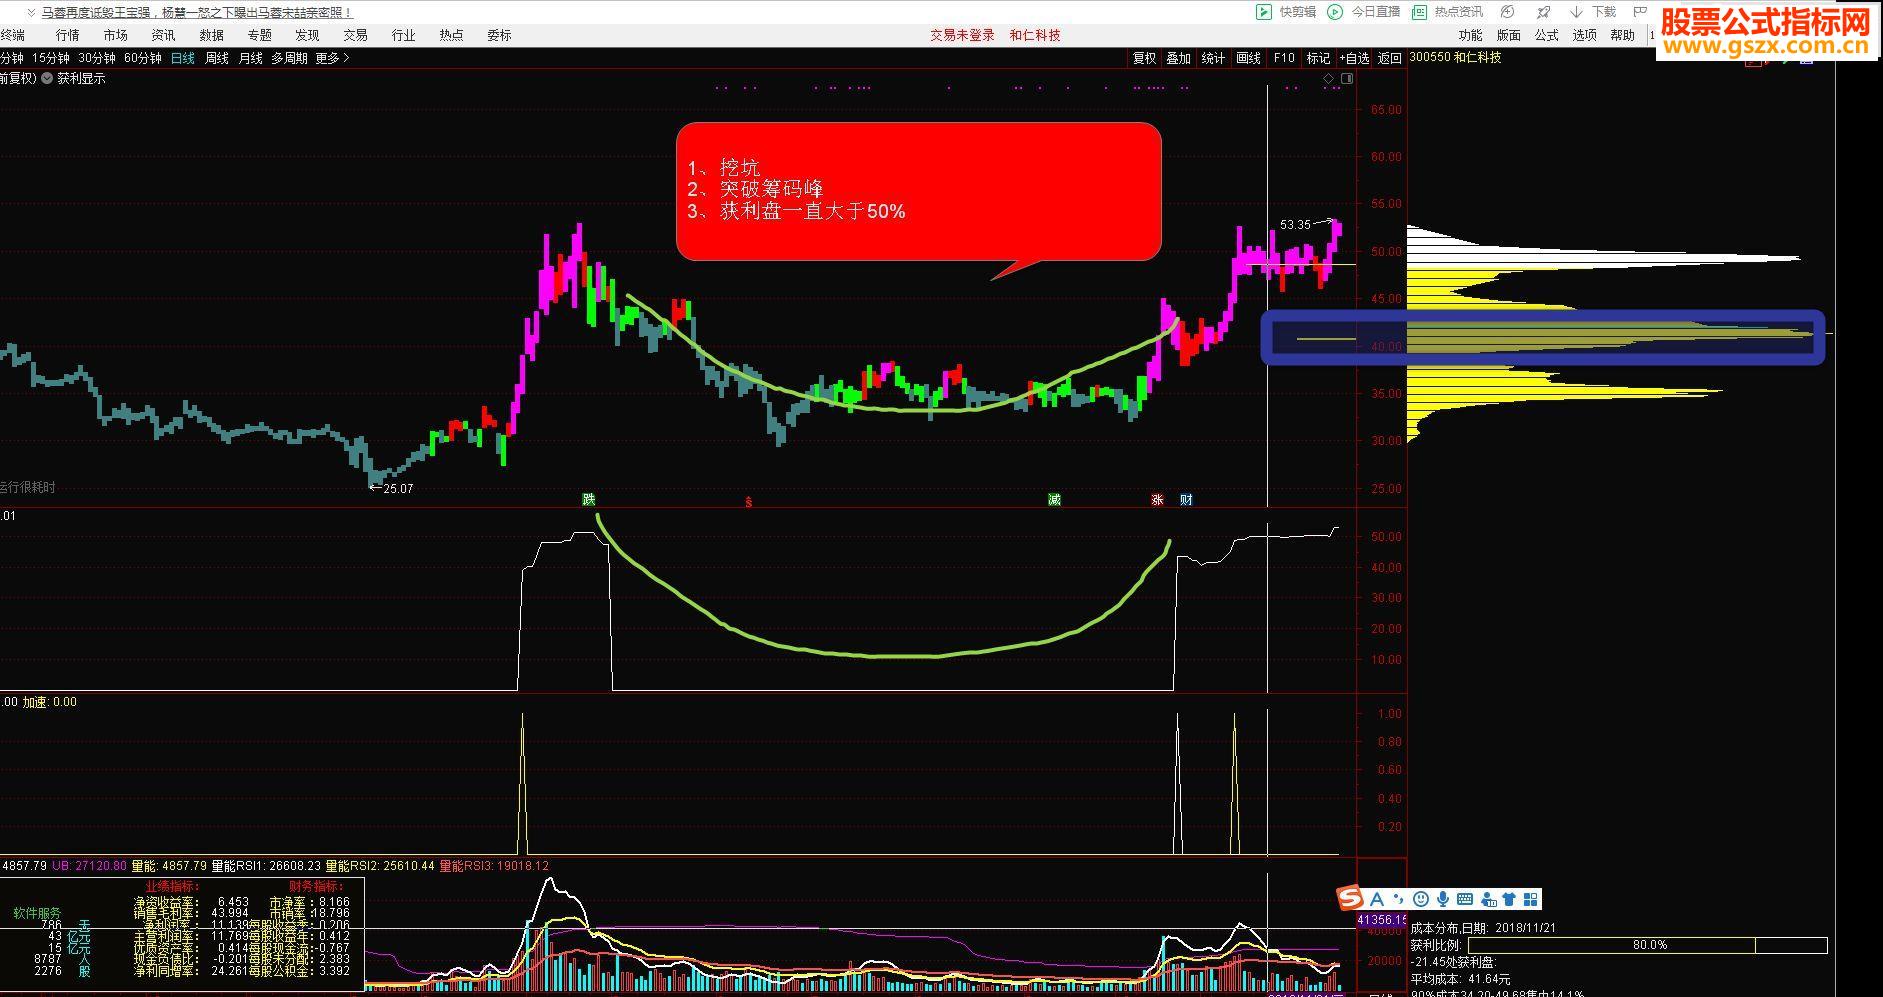Click the 涨 marker below the chart
Image resolution: width=1883 pixels, height=997 pixels.
[1158, 499]
